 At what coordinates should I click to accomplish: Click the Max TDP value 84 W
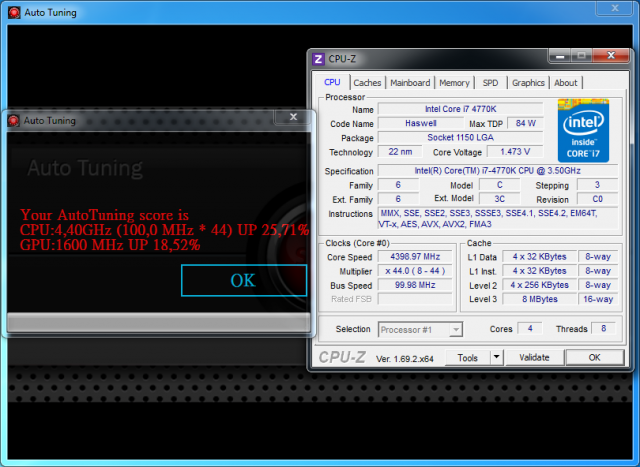tap(525, 123)
